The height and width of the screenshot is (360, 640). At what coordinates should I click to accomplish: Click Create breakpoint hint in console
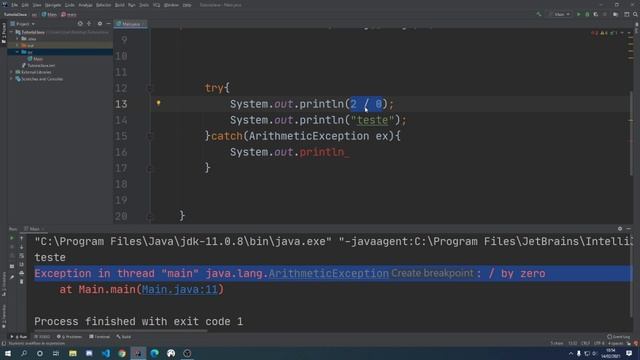[432, 273]
